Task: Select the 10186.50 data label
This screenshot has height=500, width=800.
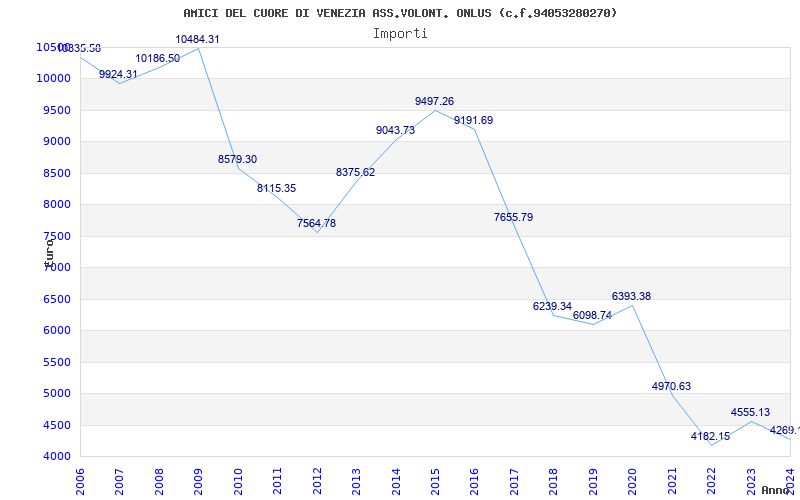Action: (x=158, y=59)
